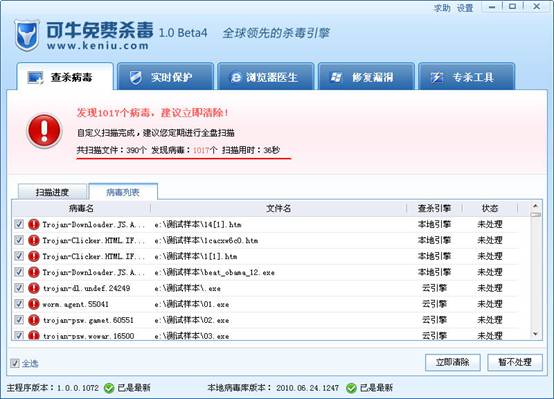Sort by the 病毒名 column header
Image resolution: width=554 pixels, height=399 pixels.
click(81, 208)
